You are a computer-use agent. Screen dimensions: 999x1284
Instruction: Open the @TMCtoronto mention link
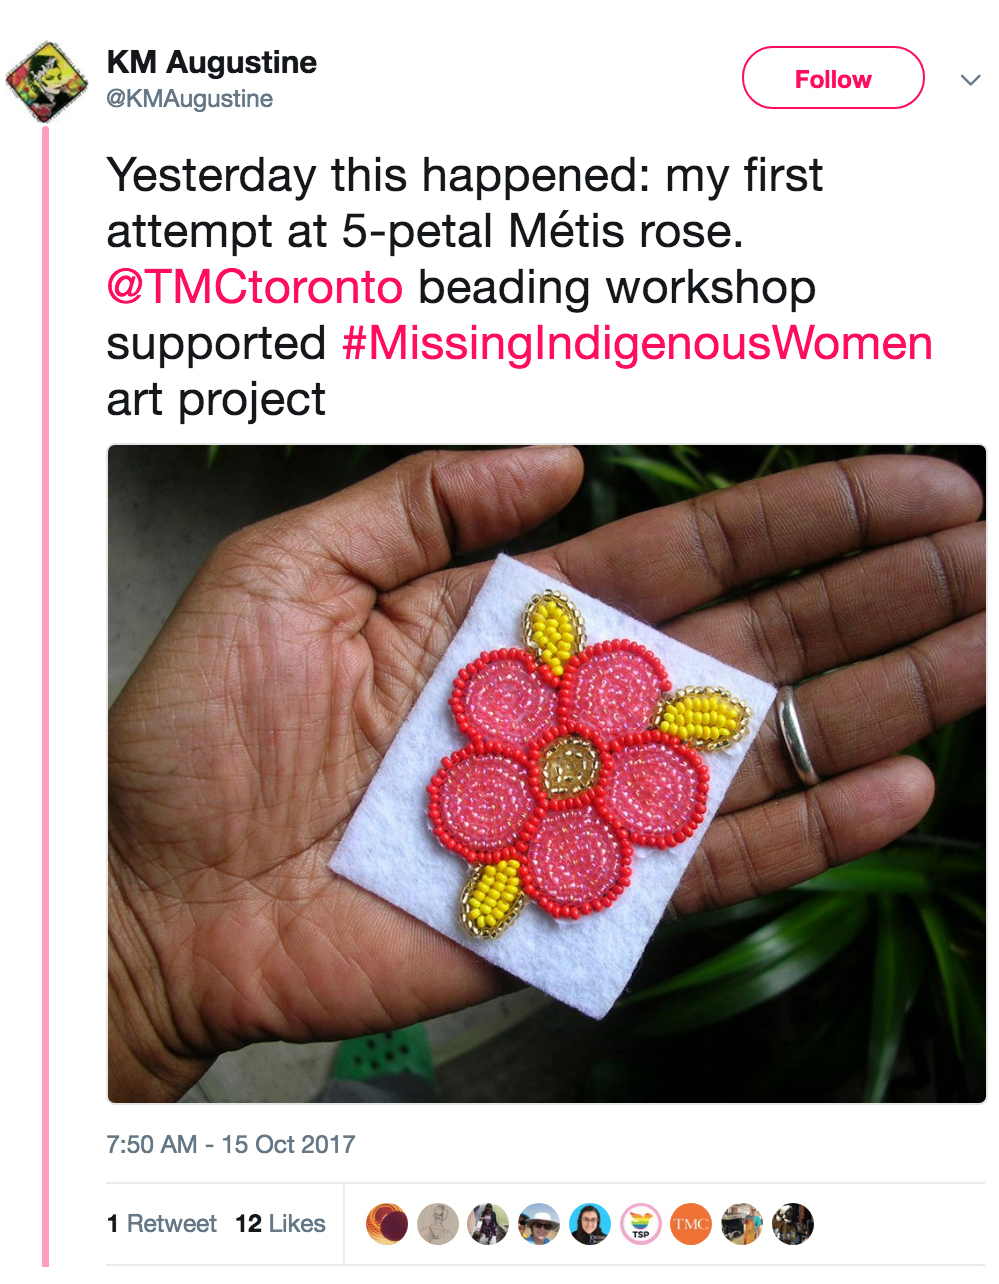point(255,288)
